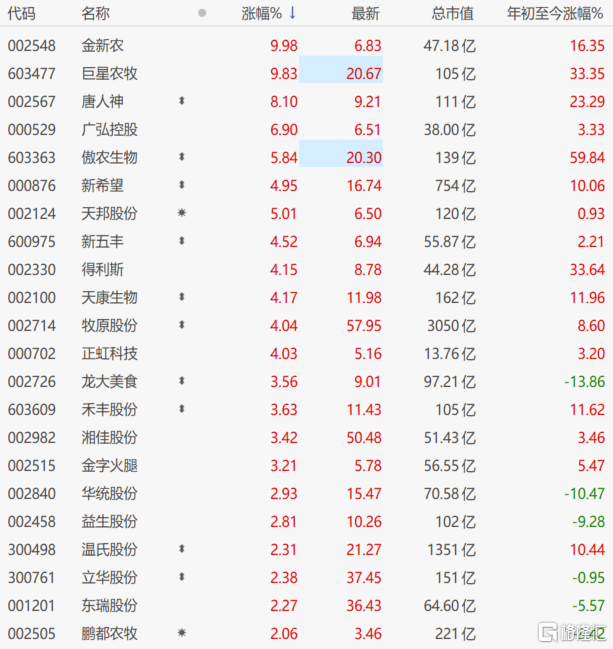Screen dimensions: 613x649
Task: Click year-to-date value 59.84
Action: point(587,158)
